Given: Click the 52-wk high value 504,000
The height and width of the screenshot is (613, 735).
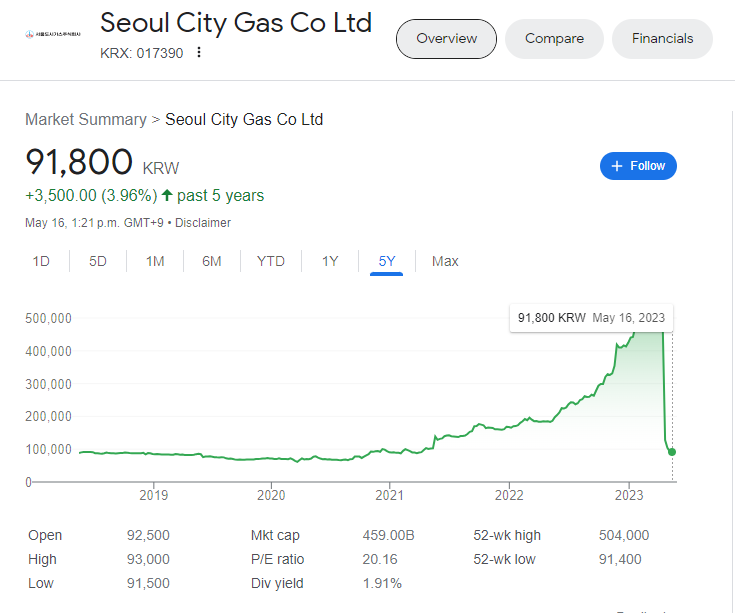Looking at the screenshot, I should coord(624,535).
